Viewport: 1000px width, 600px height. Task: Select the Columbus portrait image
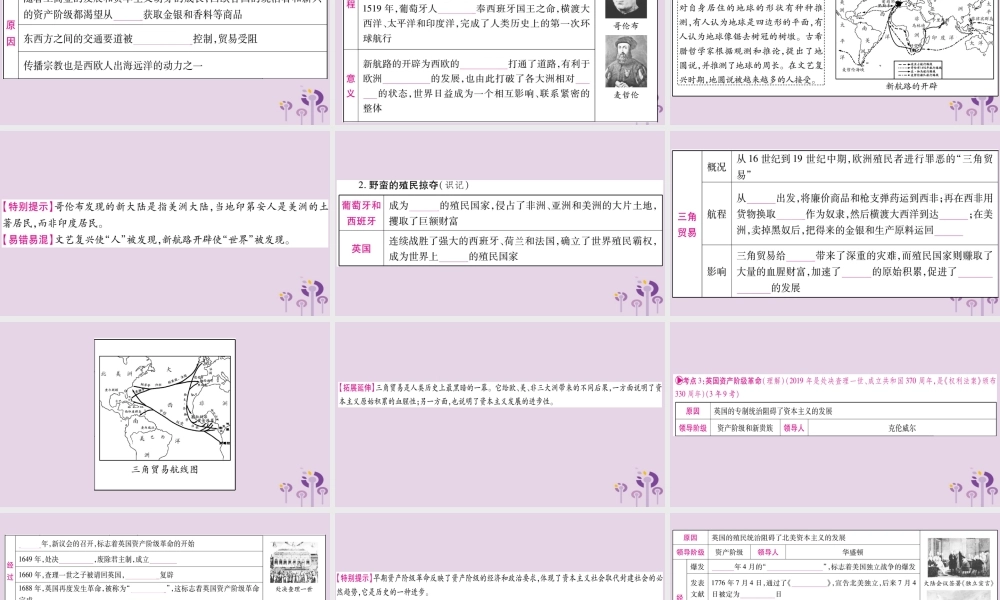[625, 8]
